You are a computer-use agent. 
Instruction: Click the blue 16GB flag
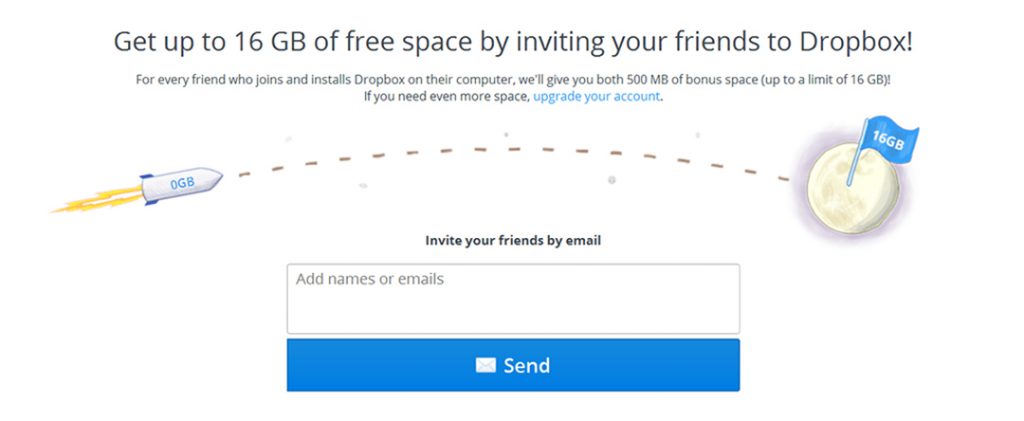pos(888,139)
